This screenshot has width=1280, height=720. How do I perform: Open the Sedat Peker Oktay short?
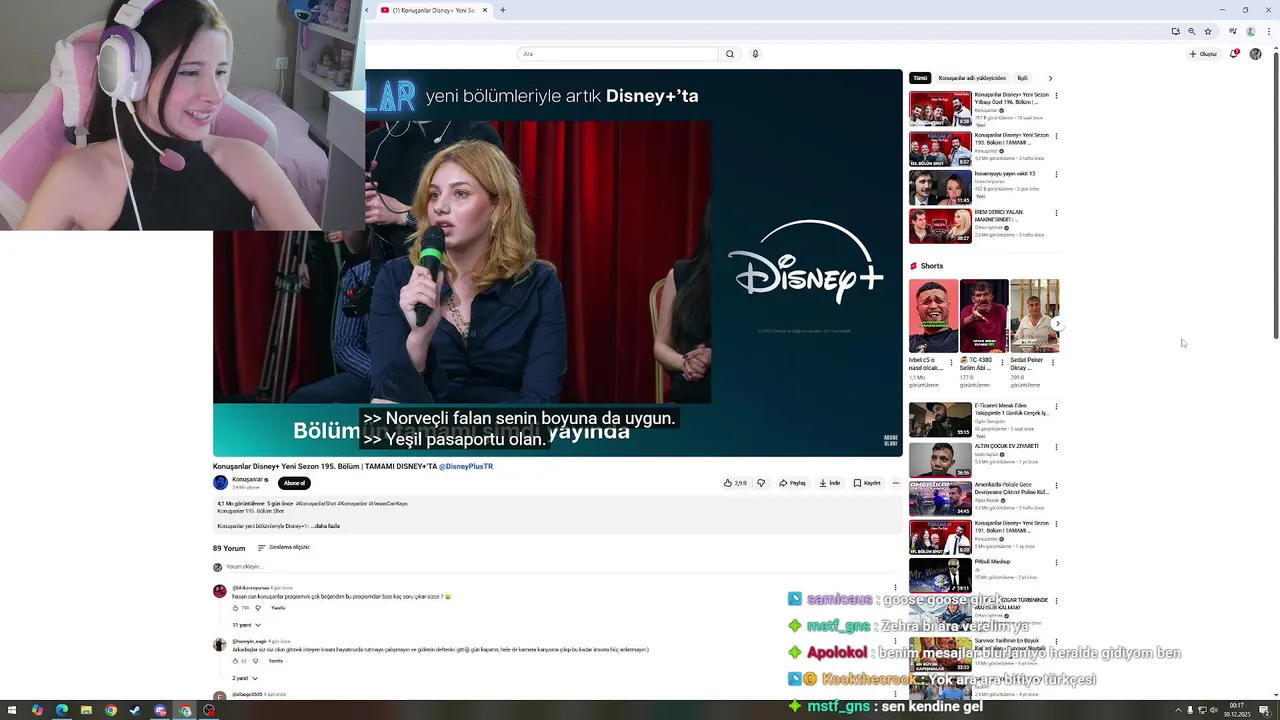[x=1034, y=316]
